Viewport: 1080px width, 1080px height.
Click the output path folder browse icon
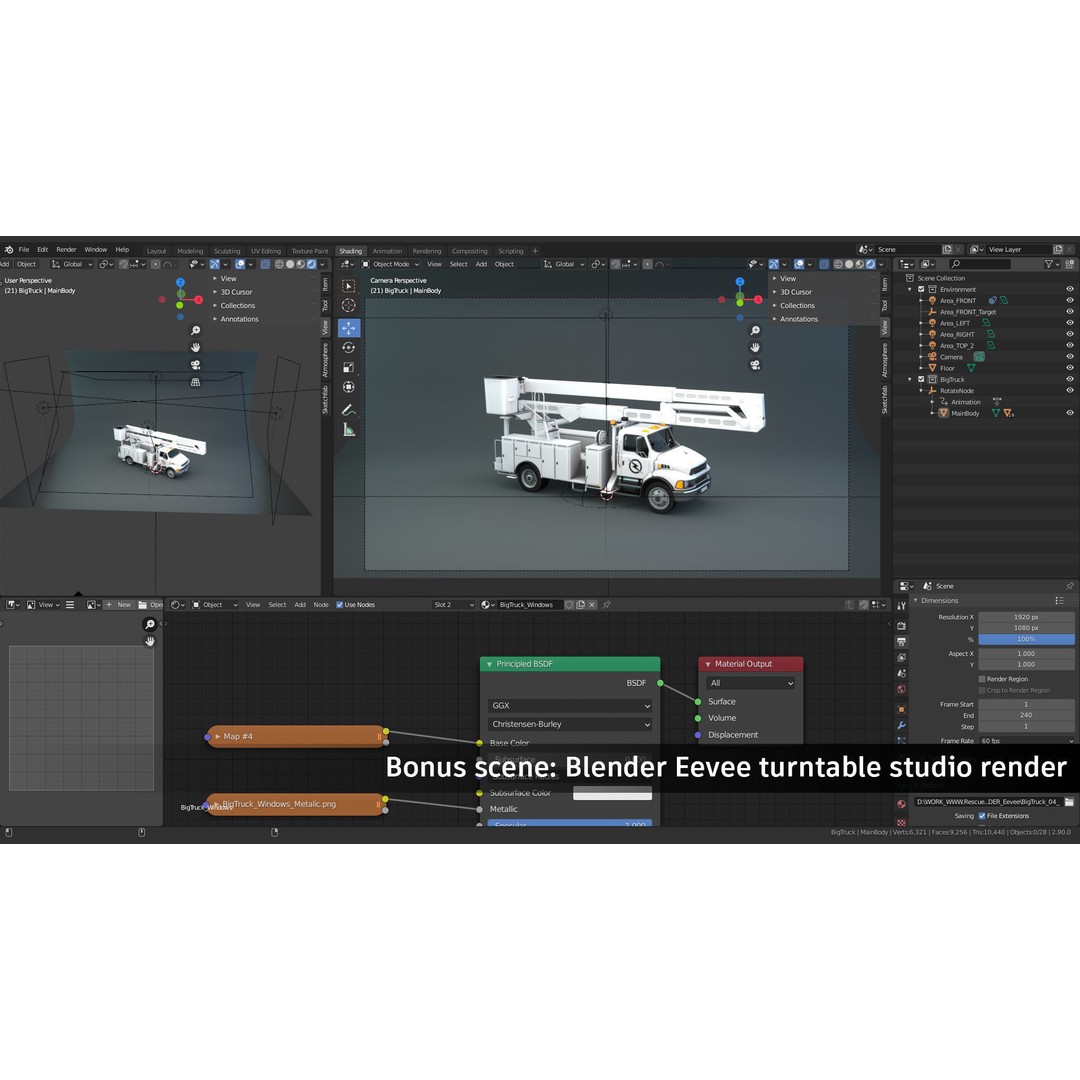click(x=1069, y=802)
